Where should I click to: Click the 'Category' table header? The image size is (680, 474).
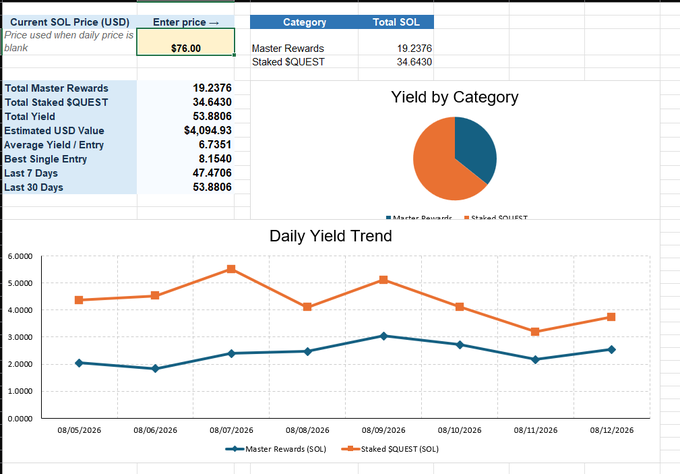[x=304, y=22]
